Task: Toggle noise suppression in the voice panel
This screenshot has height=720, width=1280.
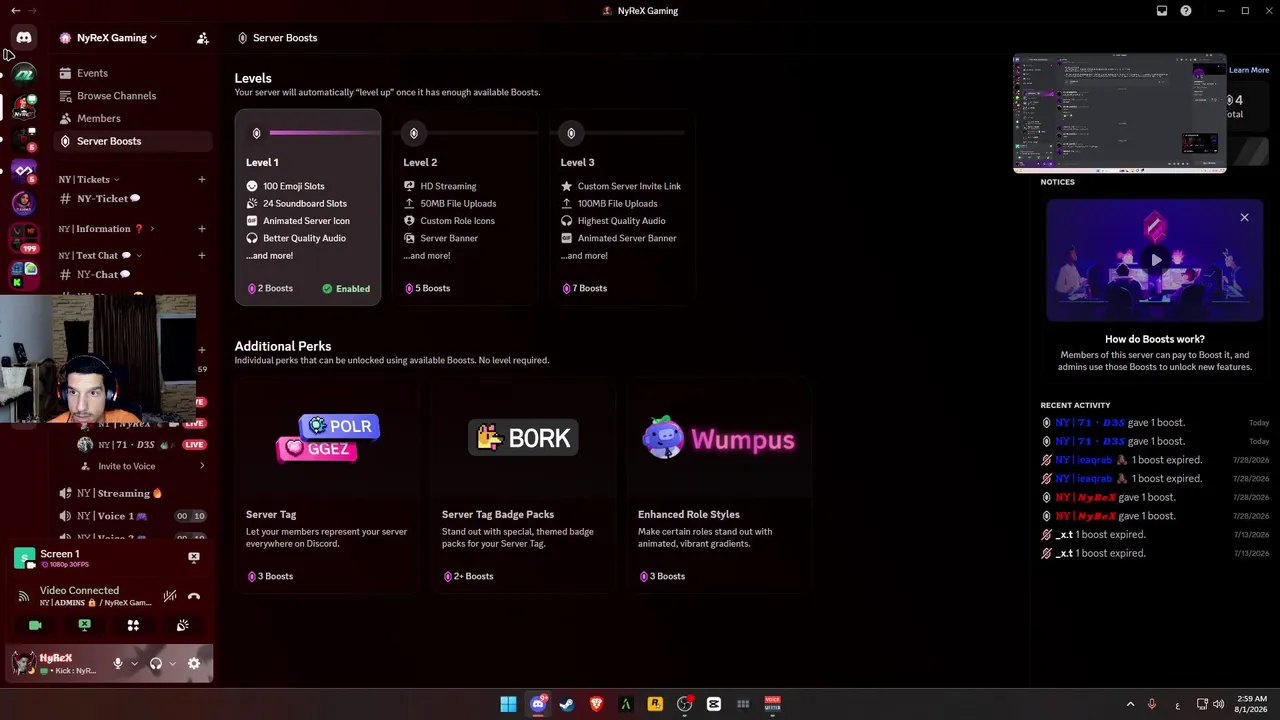Action: click(170, 596)
